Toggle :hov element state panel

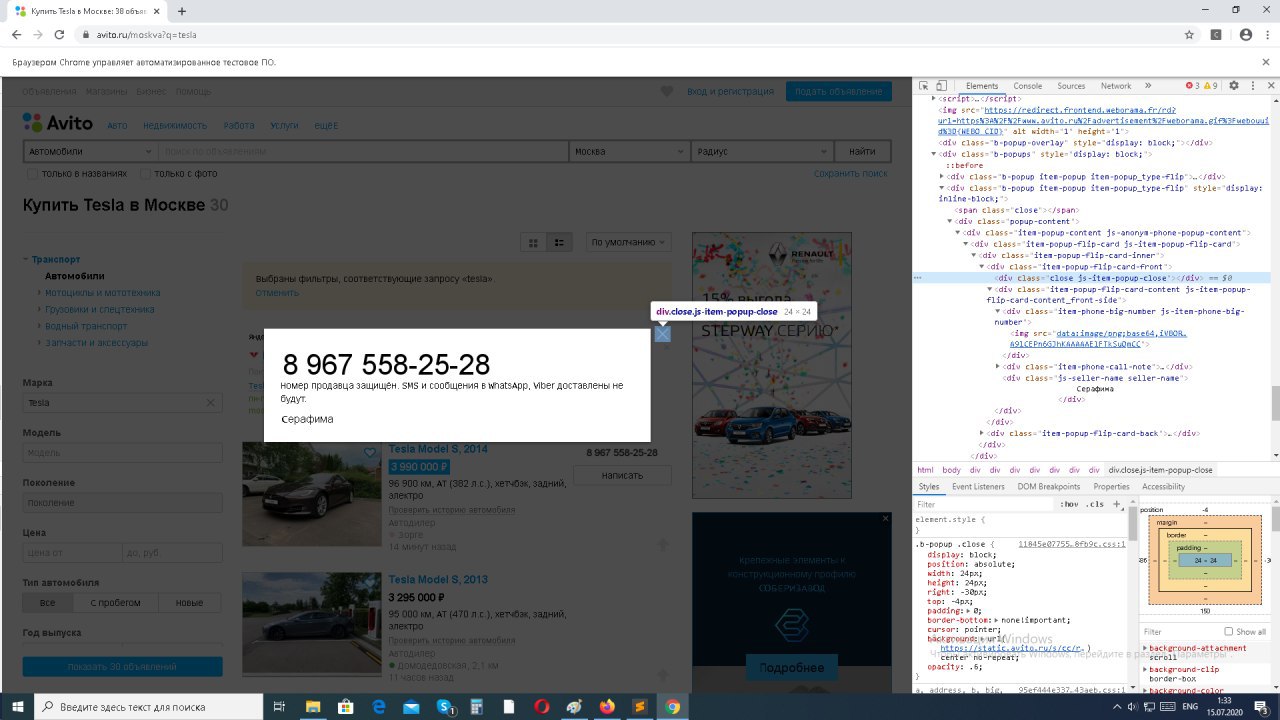1069,504
